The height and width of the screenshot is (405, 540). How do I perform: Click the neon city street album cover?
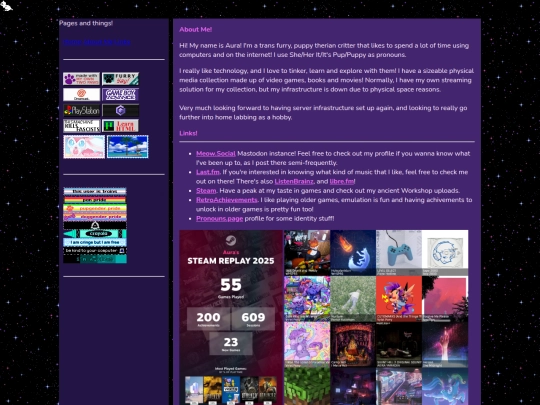399,386
